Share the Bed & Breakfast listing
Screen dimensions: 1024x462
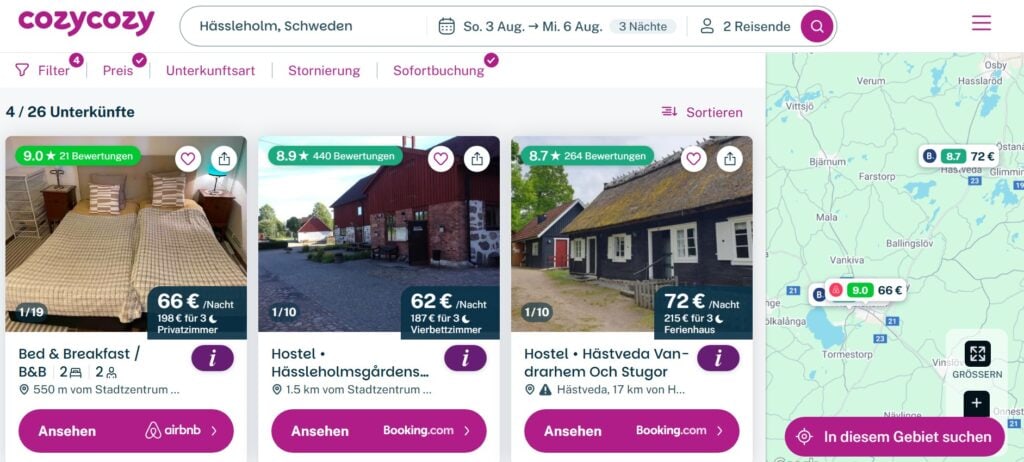click(224, 158)
